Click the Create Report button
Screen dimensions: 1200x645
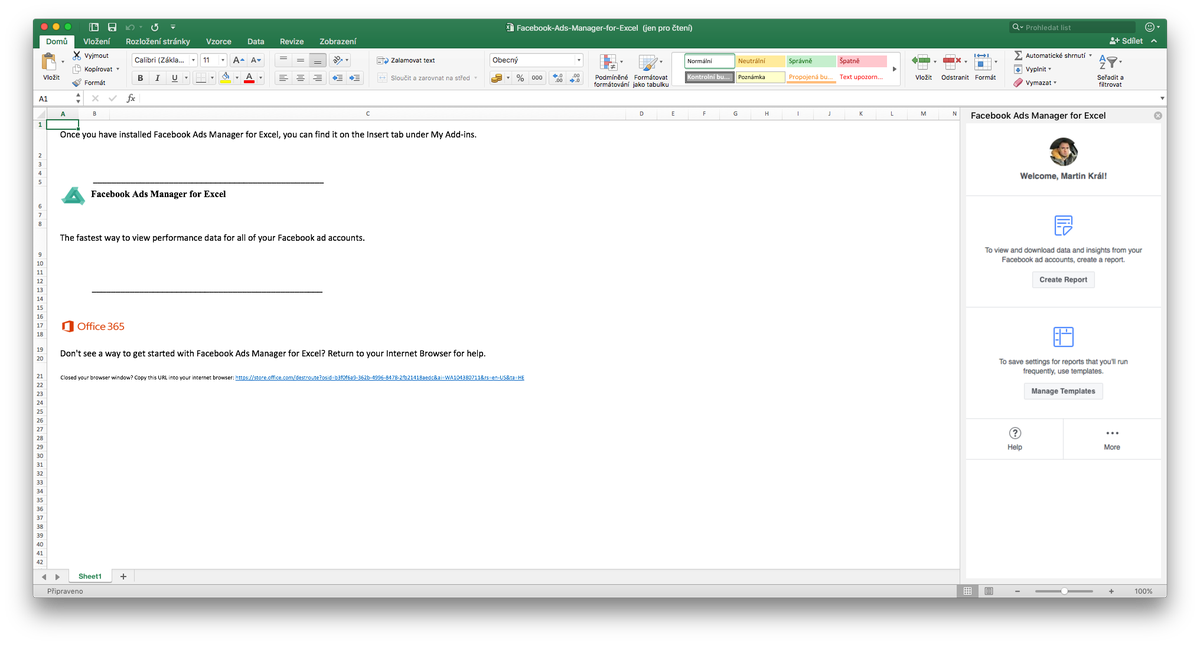pyautogui.click(x=1063, y=280)
